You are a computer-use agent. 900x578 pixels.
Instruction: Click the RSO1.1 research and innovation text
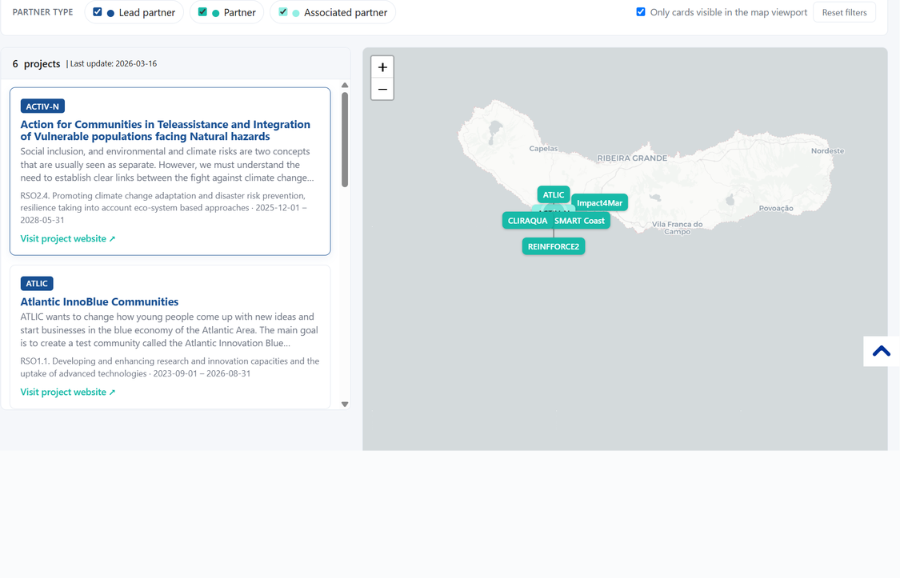point(170,367)
